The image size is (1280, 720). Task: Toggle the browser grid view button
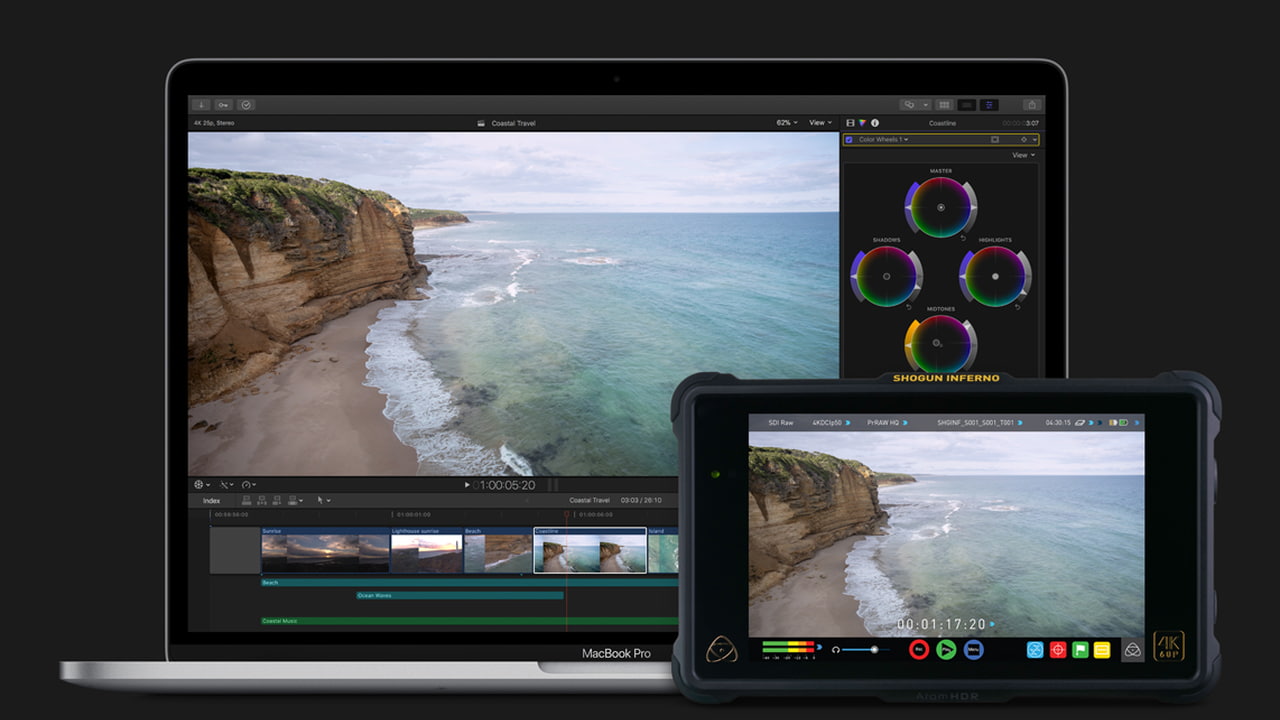pos(944,104)
